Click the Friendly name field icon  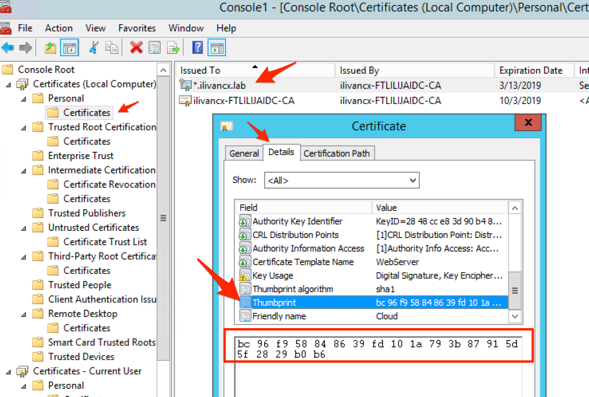(x=245, y=316)
